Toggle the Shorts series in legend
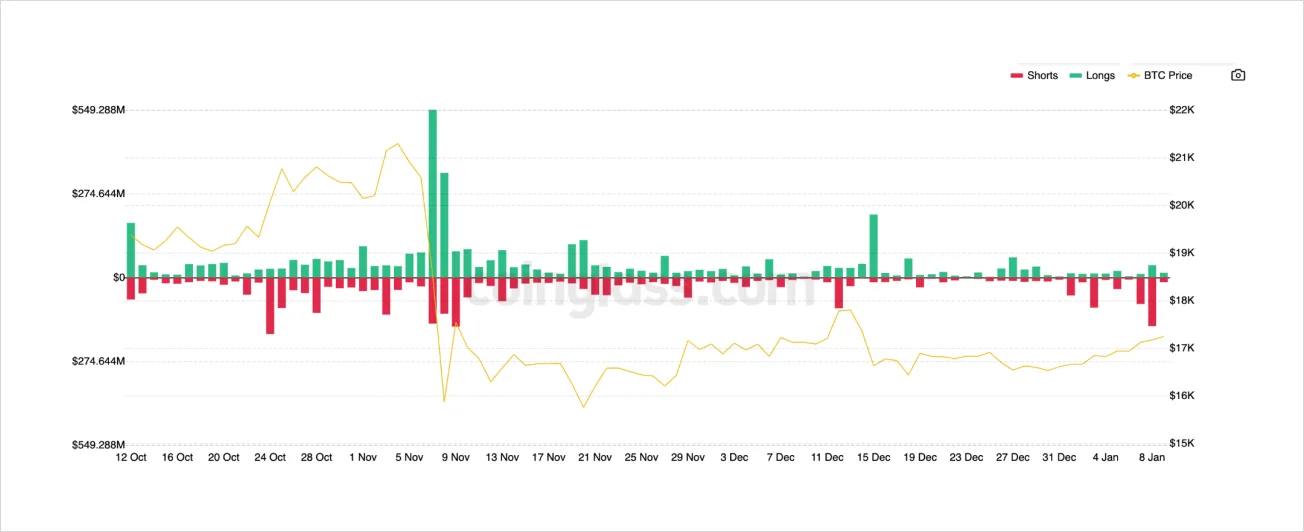The image size is (1304, 532). 1034,75
